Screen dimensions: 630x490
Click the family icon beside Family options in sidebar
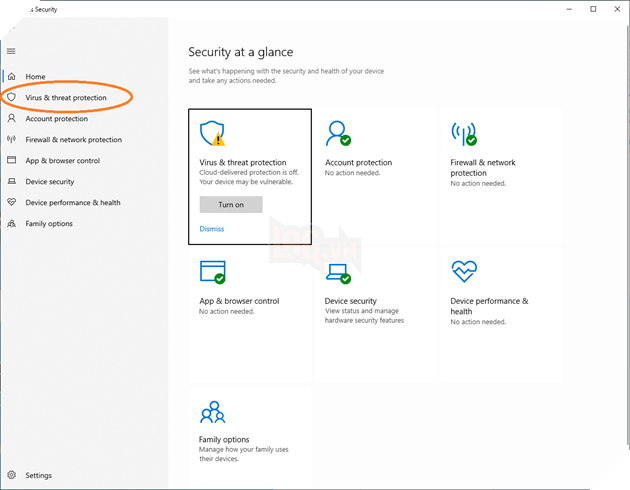12,223
